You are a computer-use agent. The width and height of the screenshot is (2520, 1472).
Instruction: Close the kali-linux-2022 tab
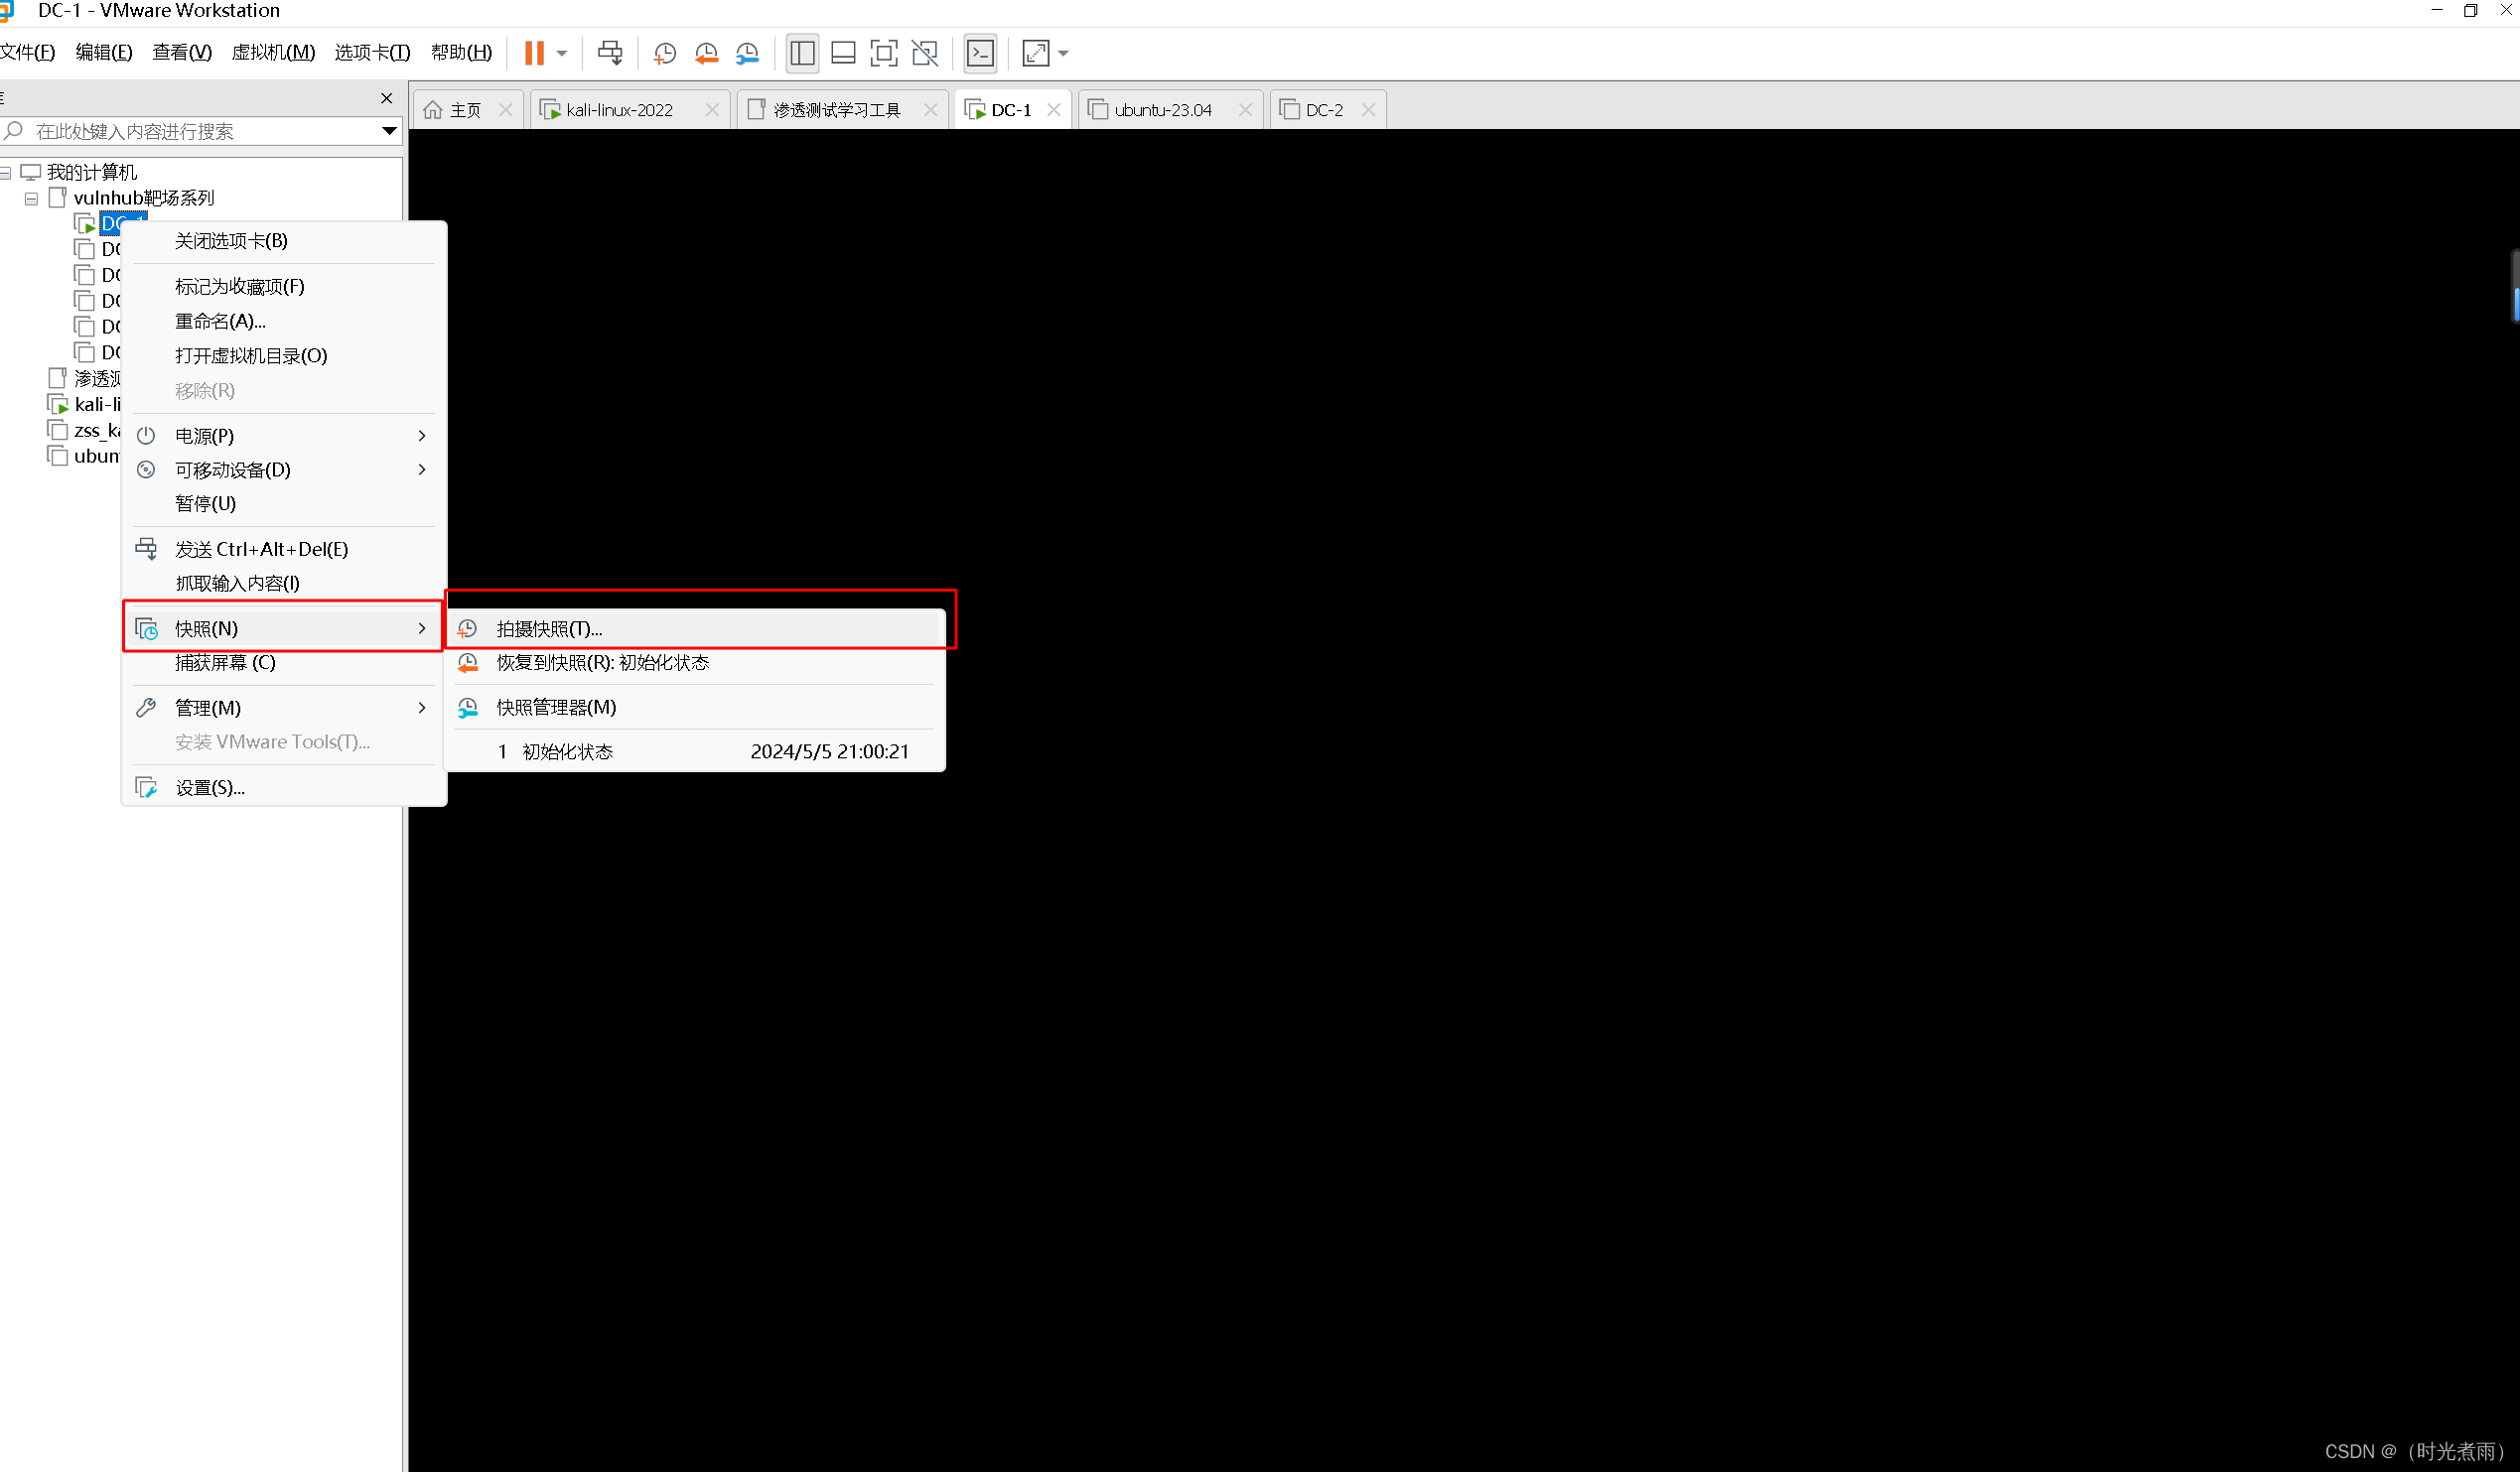coord(712,110)
